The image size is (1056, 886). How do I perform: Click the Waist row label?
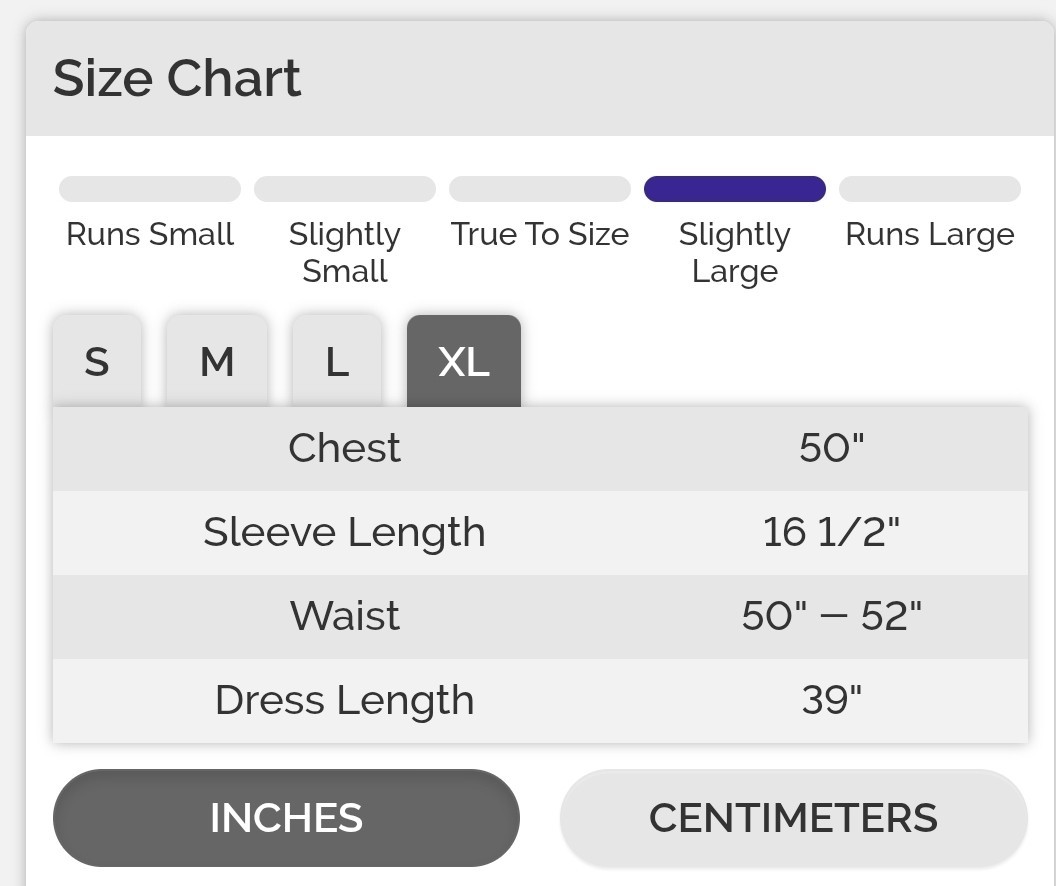pos(344,616)
